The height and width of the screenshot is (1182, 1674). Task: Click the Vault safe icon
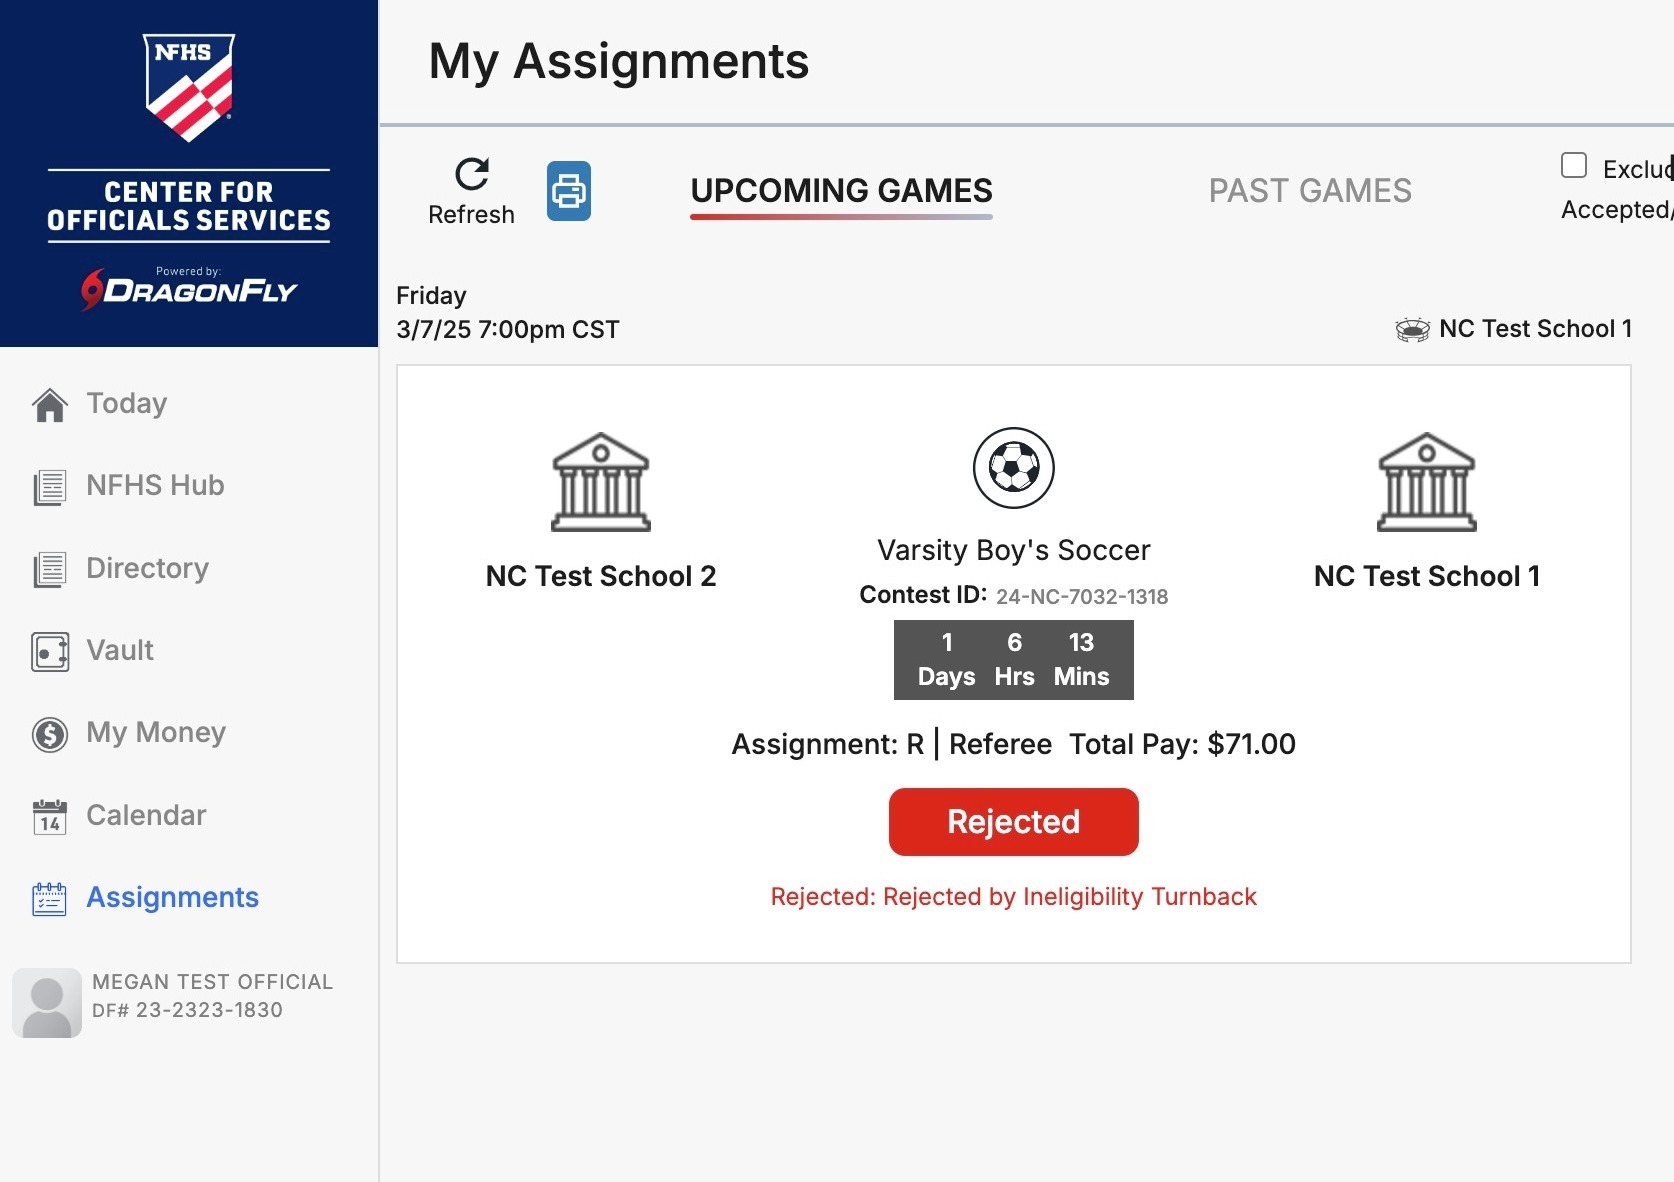pos(50,651)
